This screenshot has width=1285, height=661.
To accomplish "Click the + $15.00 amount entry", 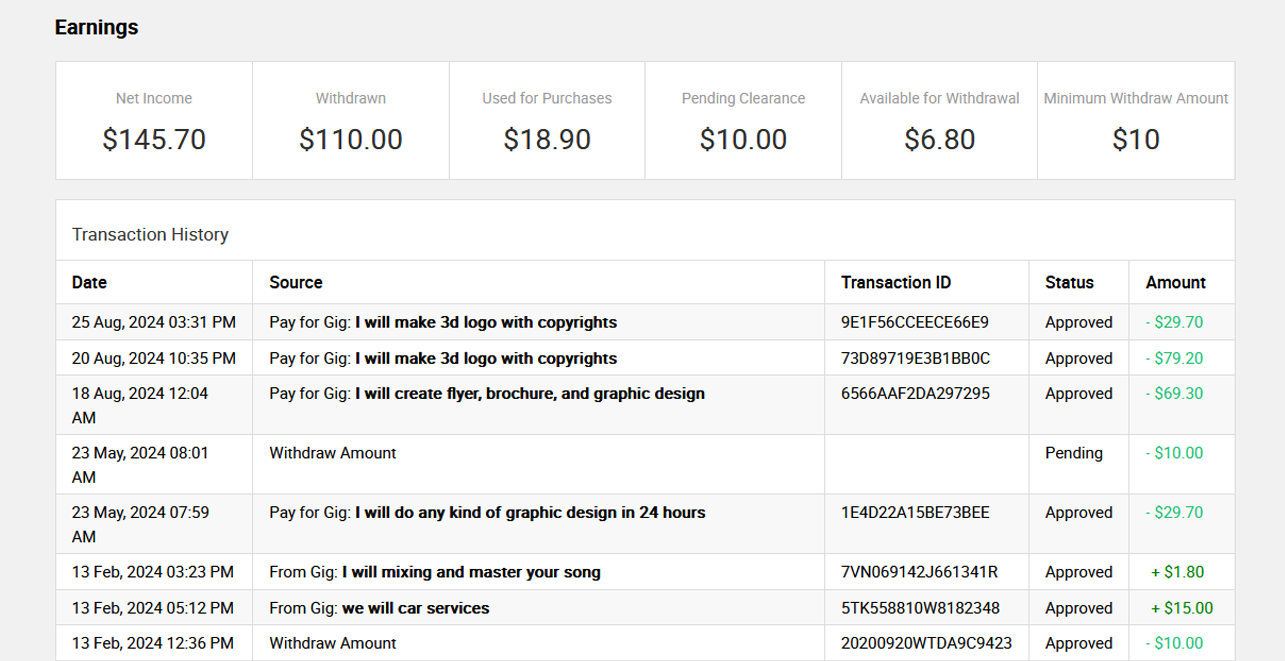I will pyautogui.click(x=1182, y=608).
